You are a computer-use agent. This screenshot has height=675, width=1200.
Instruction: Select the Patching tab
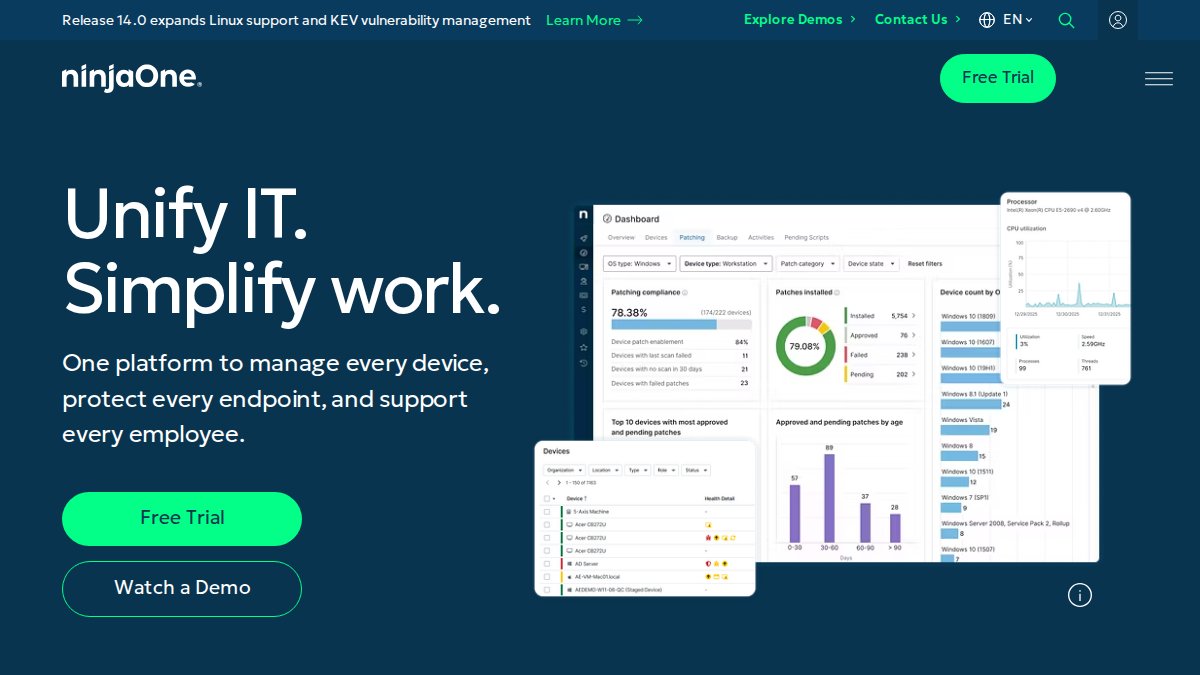coord(692,238)
